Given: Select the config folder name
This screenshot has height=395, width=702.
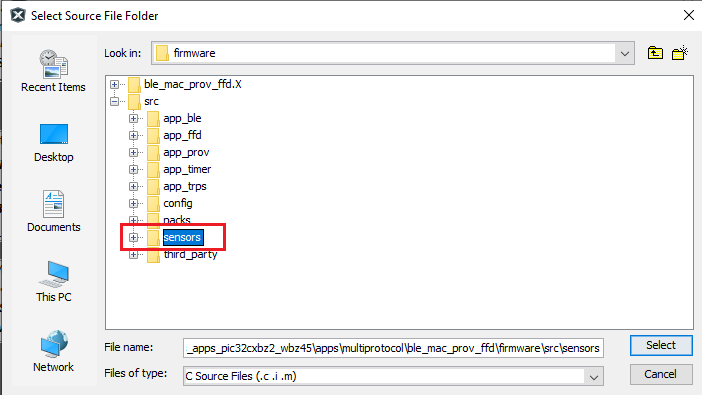Looking at the screenshot, I should pyautogui.click(x=178, y=203).
